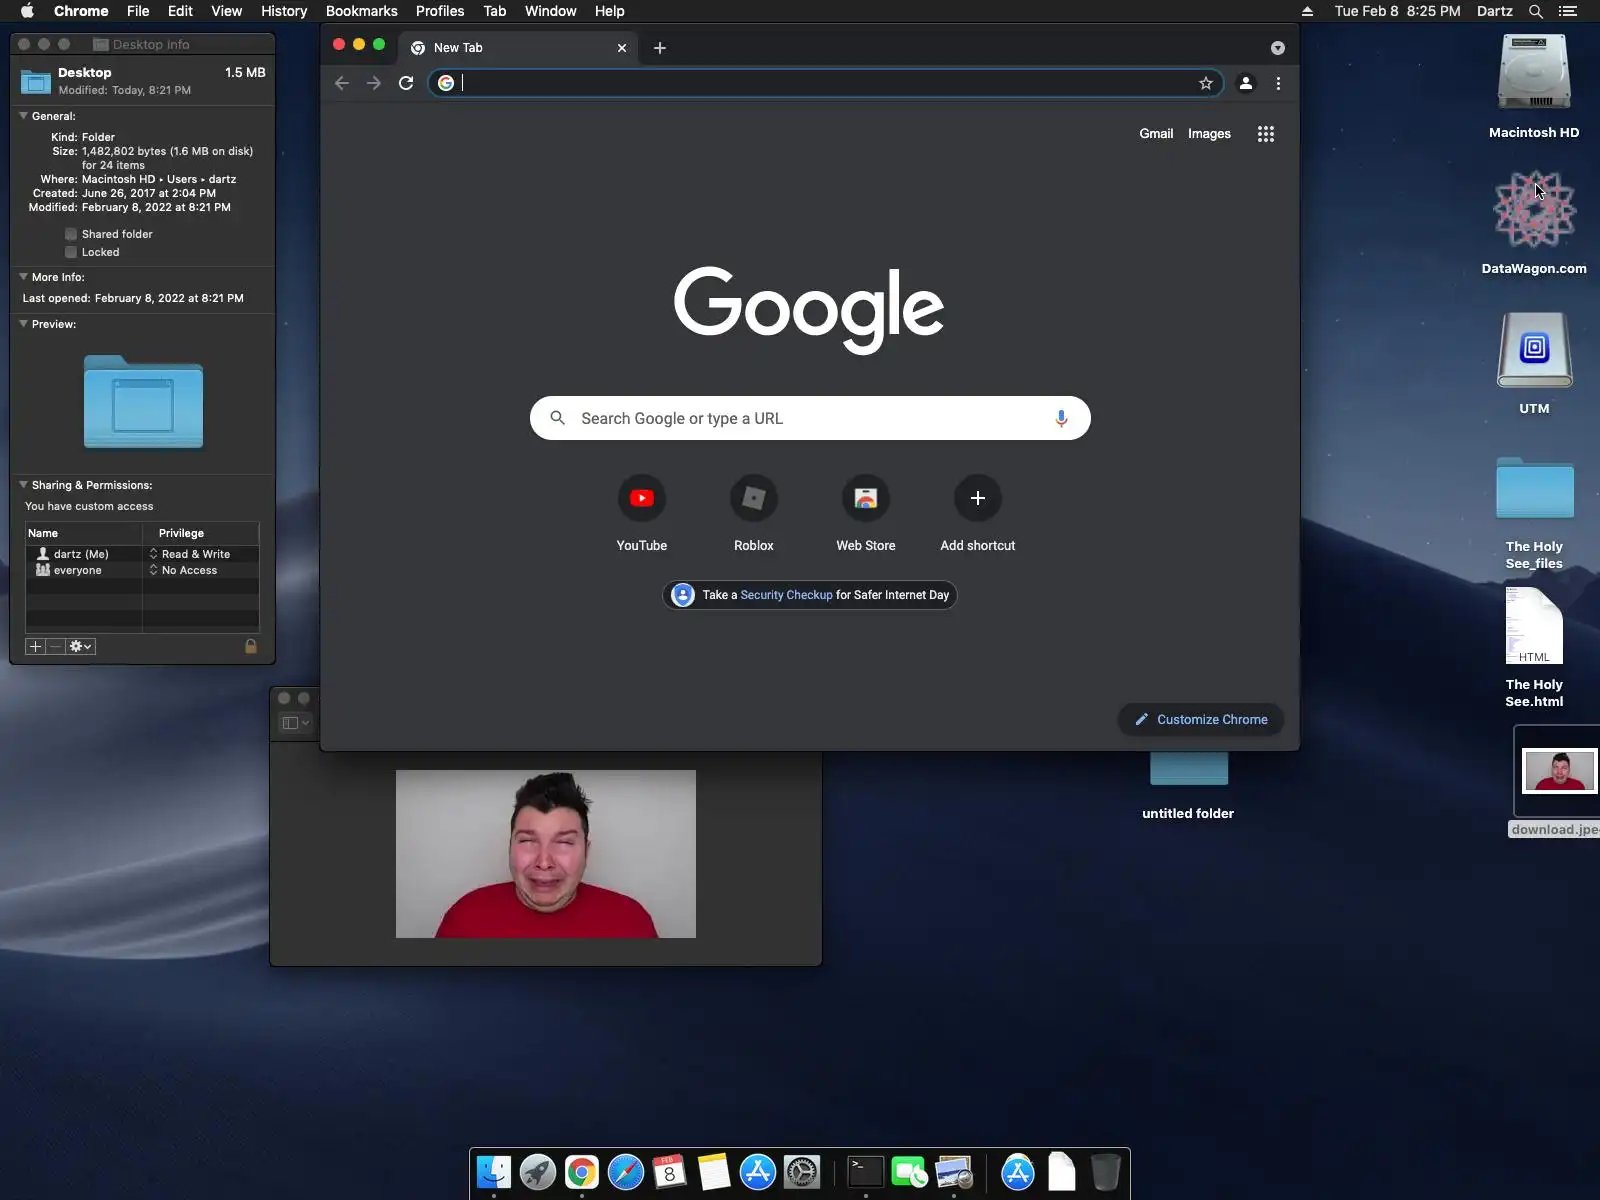The width and height of the screenshot is (1600, 1200).
Task: Click the Dartz user name in menu bar
Action: coord(1495,11)
